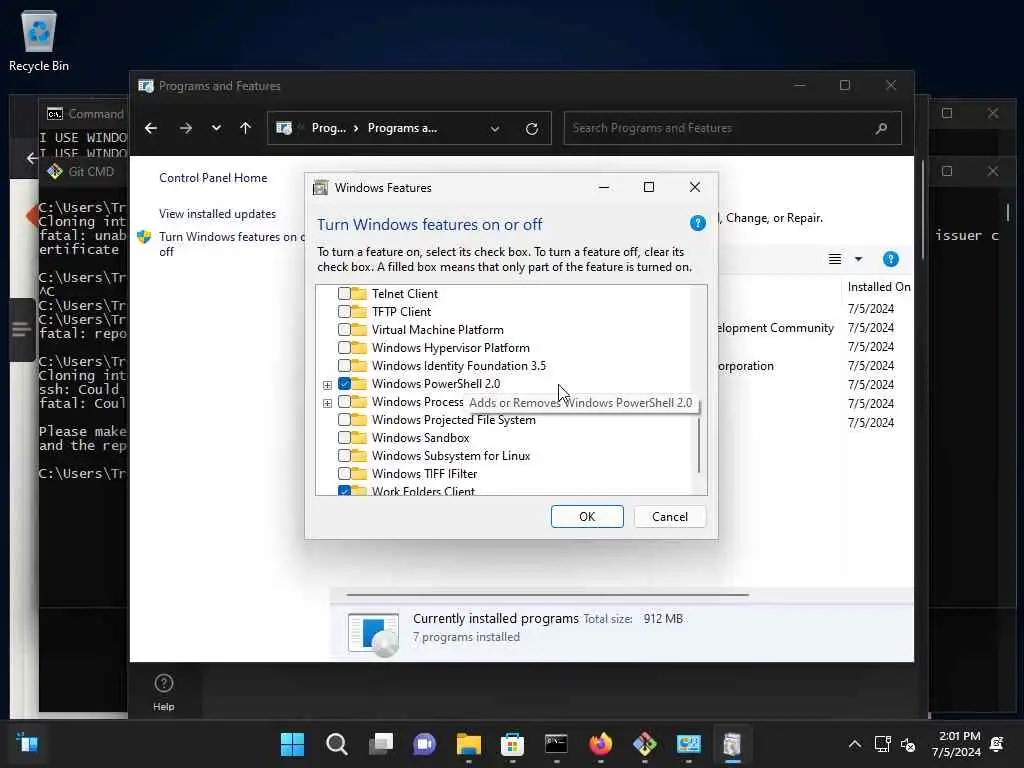Click the search magnifier in Programs and Features

[x=881, y=128]
